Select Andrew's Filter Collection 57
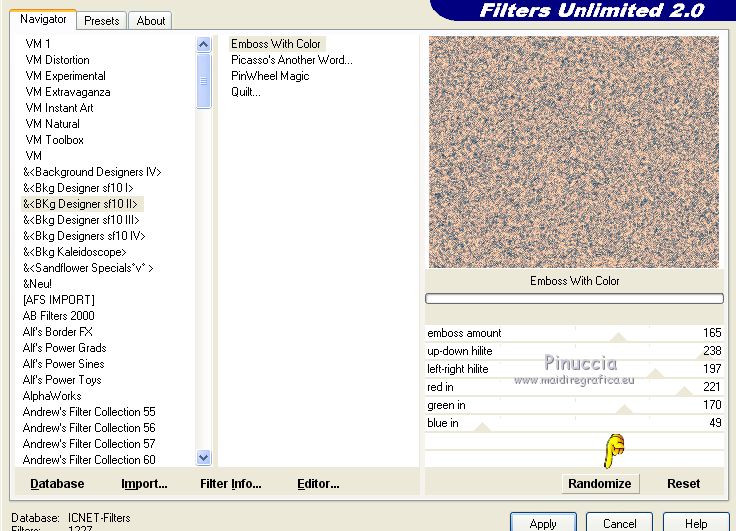Image resolution: width=736 pixels, height=531 pixels. coord(89,443)
